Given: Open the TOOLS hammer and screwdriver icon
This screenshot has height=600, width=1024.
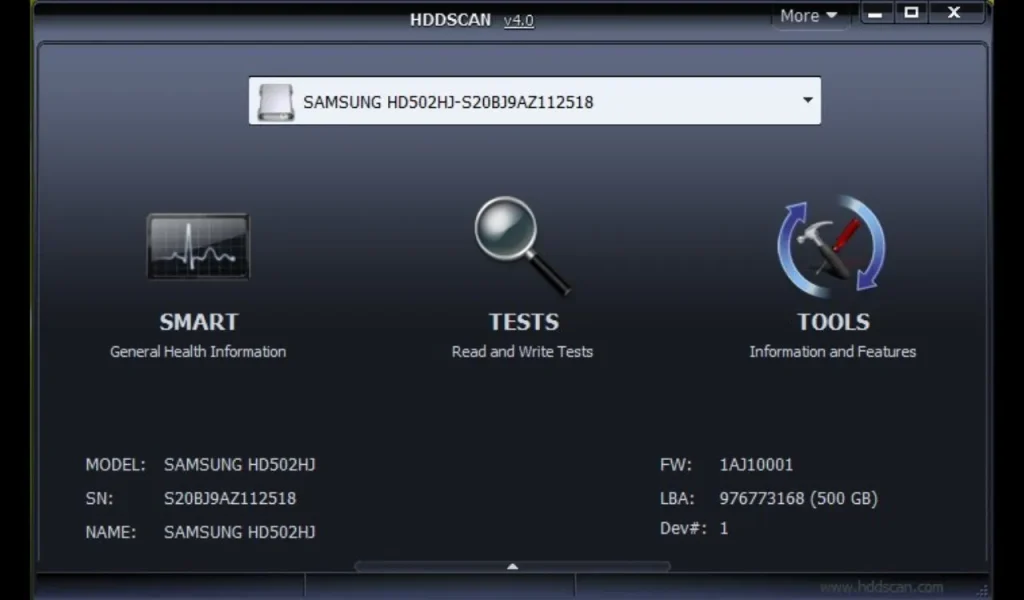Looking at the screenshot, I should pyautogui.click(x=831, y=246).
